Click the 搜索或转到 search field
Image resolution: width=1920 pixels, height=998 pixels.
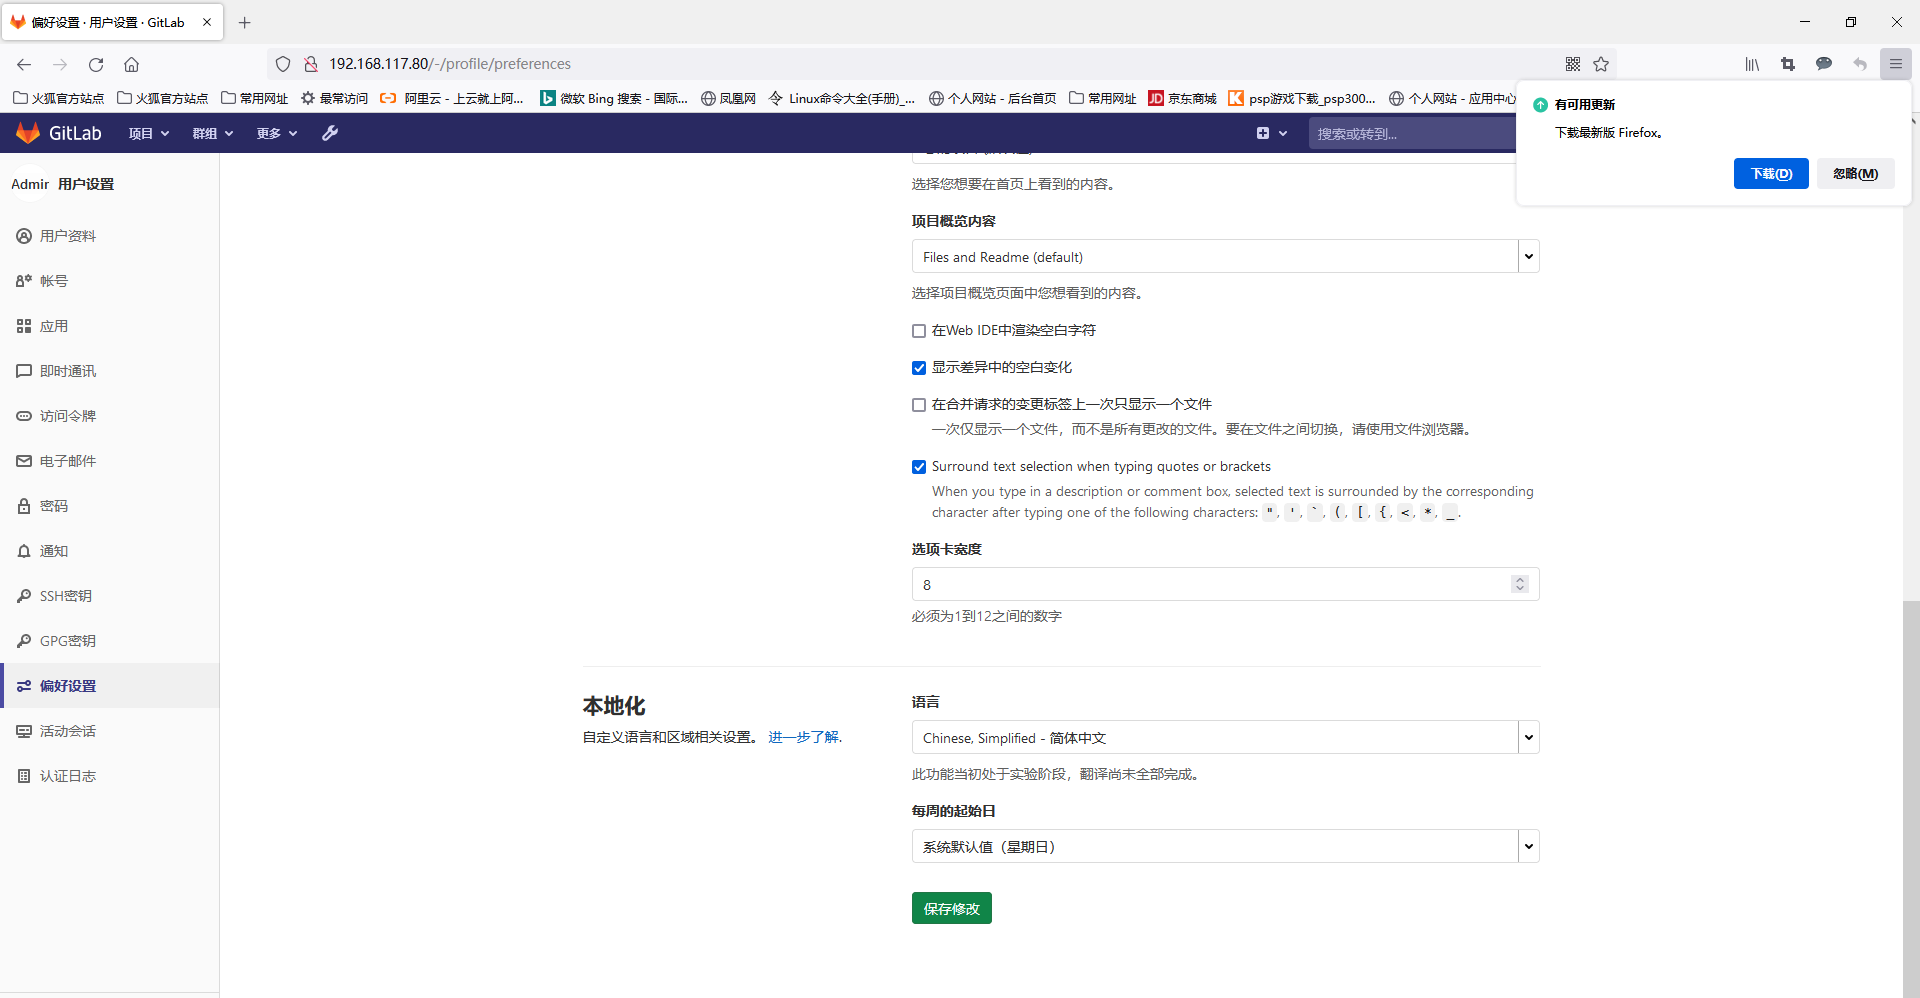coord(1410,133)
